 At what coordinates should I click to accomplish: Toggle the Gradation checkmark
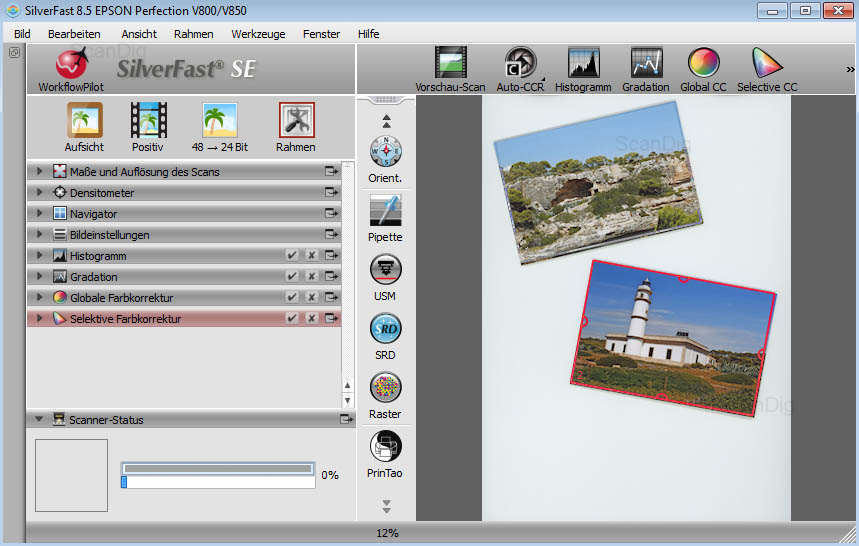tap(292, 276)
